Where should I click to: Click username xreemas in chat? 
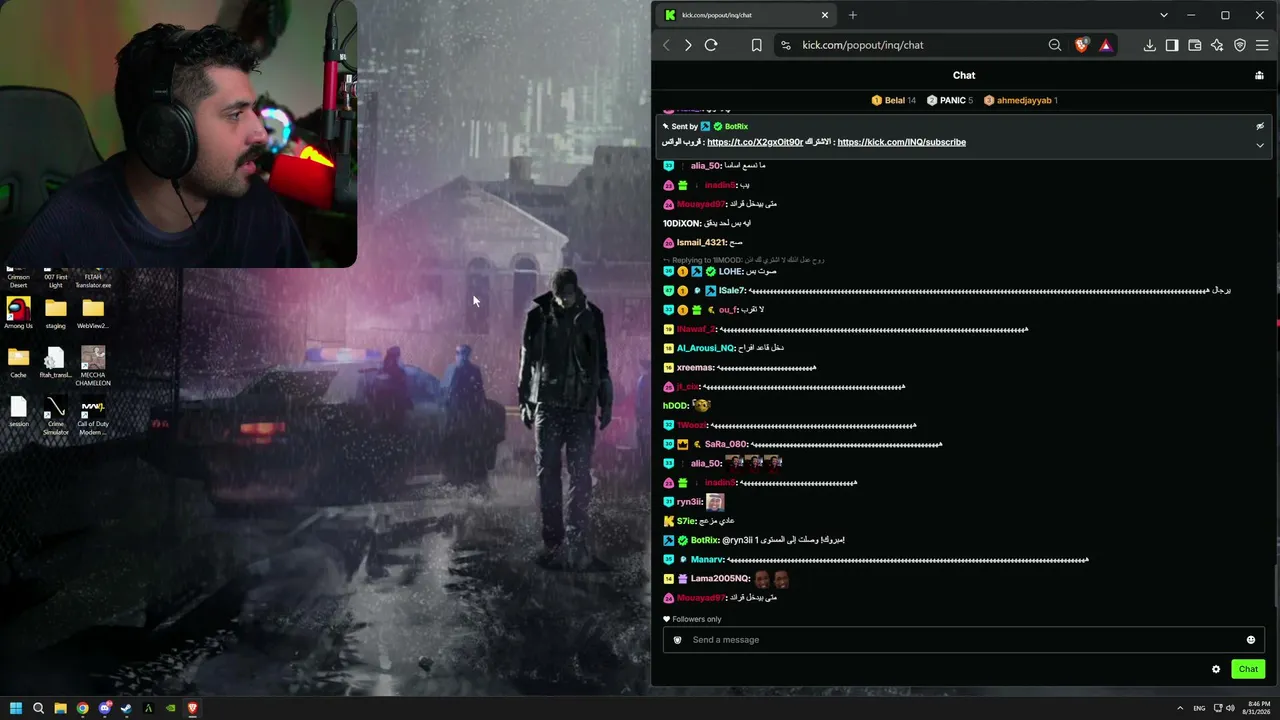[695, 368]
